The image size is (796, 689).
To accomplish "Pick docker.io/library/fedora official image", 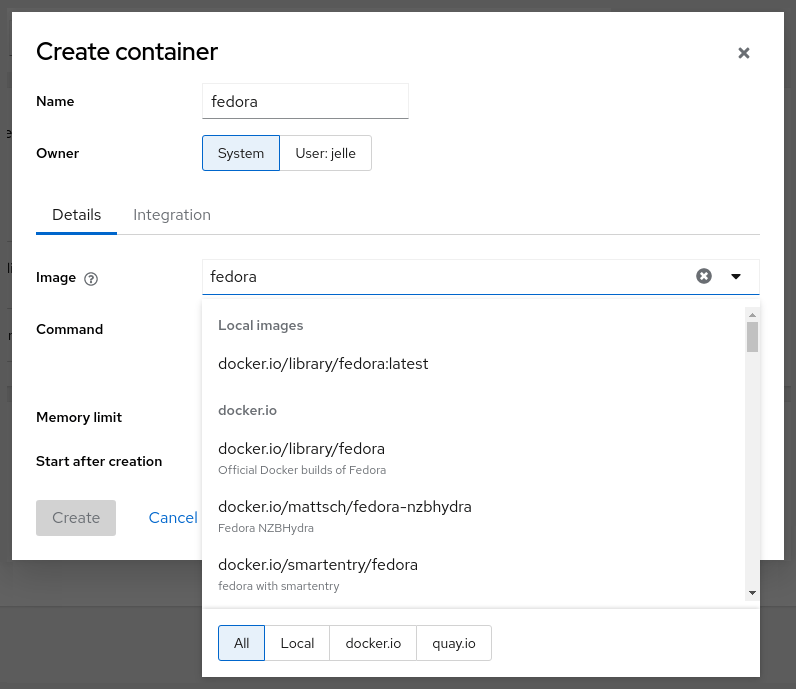I will (301, 457).
